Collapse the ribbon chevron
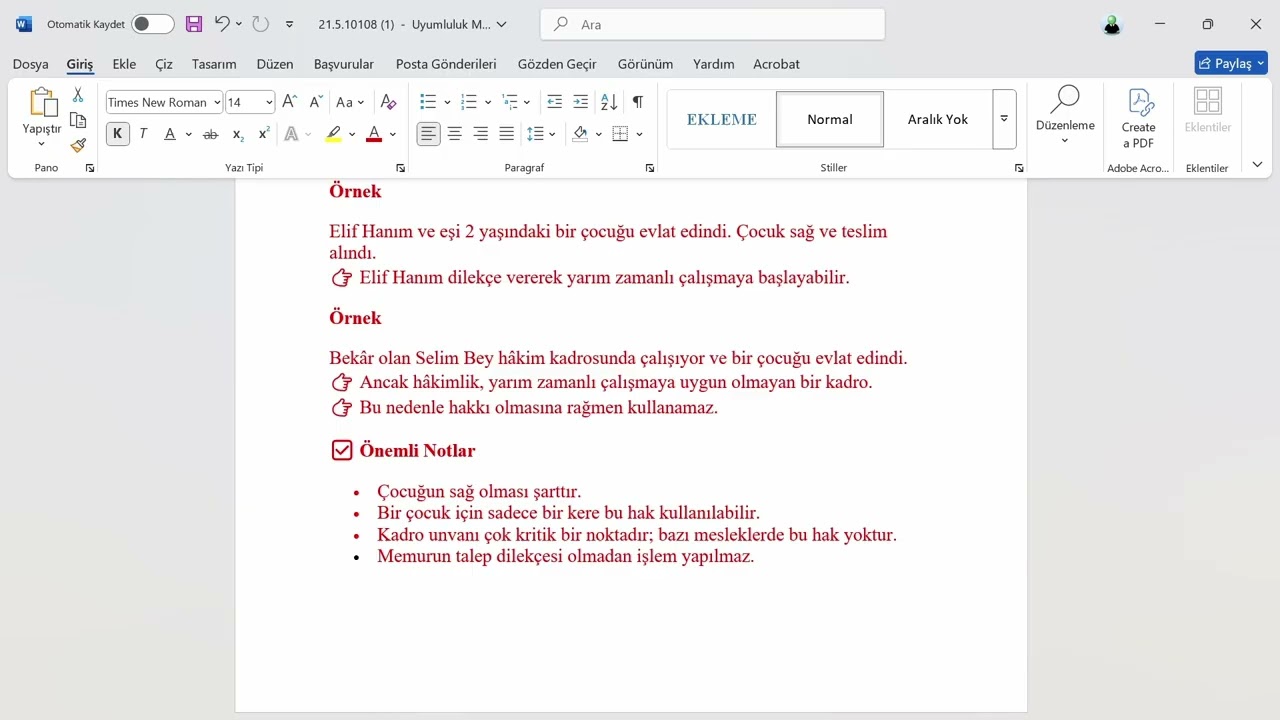The width and height of the screenshot is (1280, 720). click(x=1257, y=165)
